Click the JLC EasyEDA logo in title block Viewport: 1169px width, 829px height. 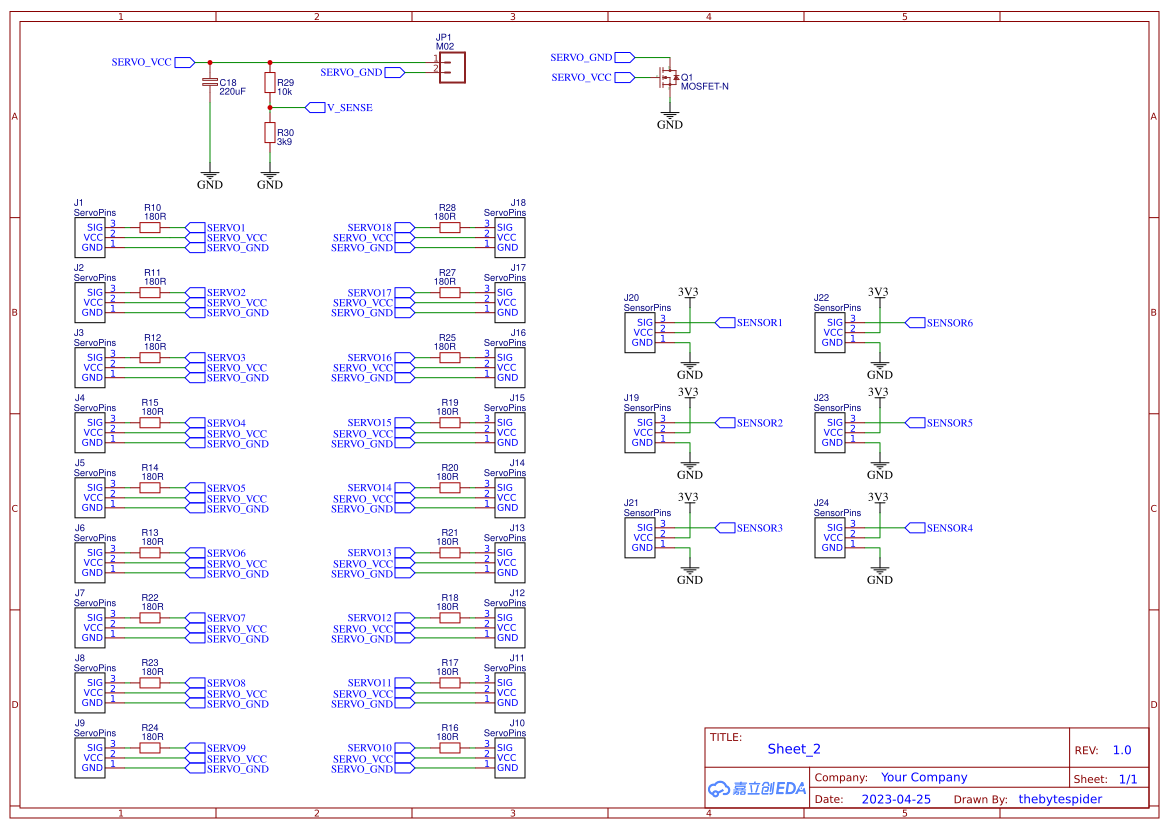(x=756, y=788)
